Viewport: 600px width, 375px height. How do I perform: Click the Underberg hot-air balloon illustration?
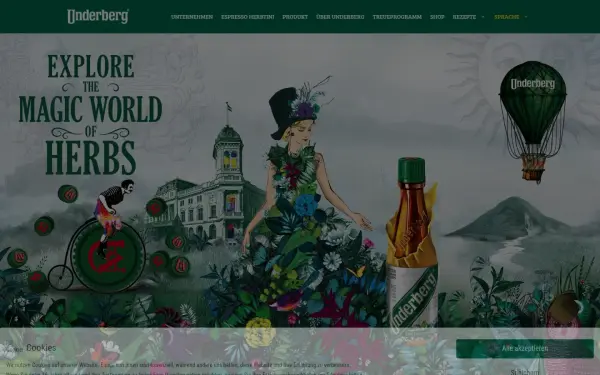click(x=533, y=121)
